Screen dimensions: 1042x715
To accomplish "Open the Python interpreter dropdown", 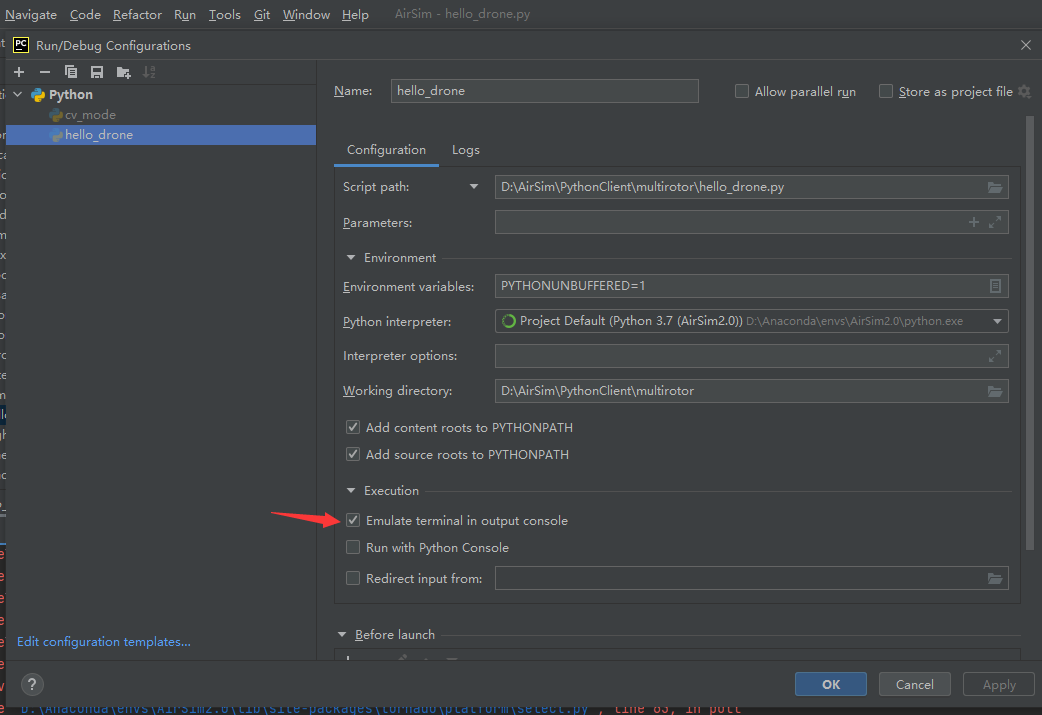I will (x=997, y=322).
